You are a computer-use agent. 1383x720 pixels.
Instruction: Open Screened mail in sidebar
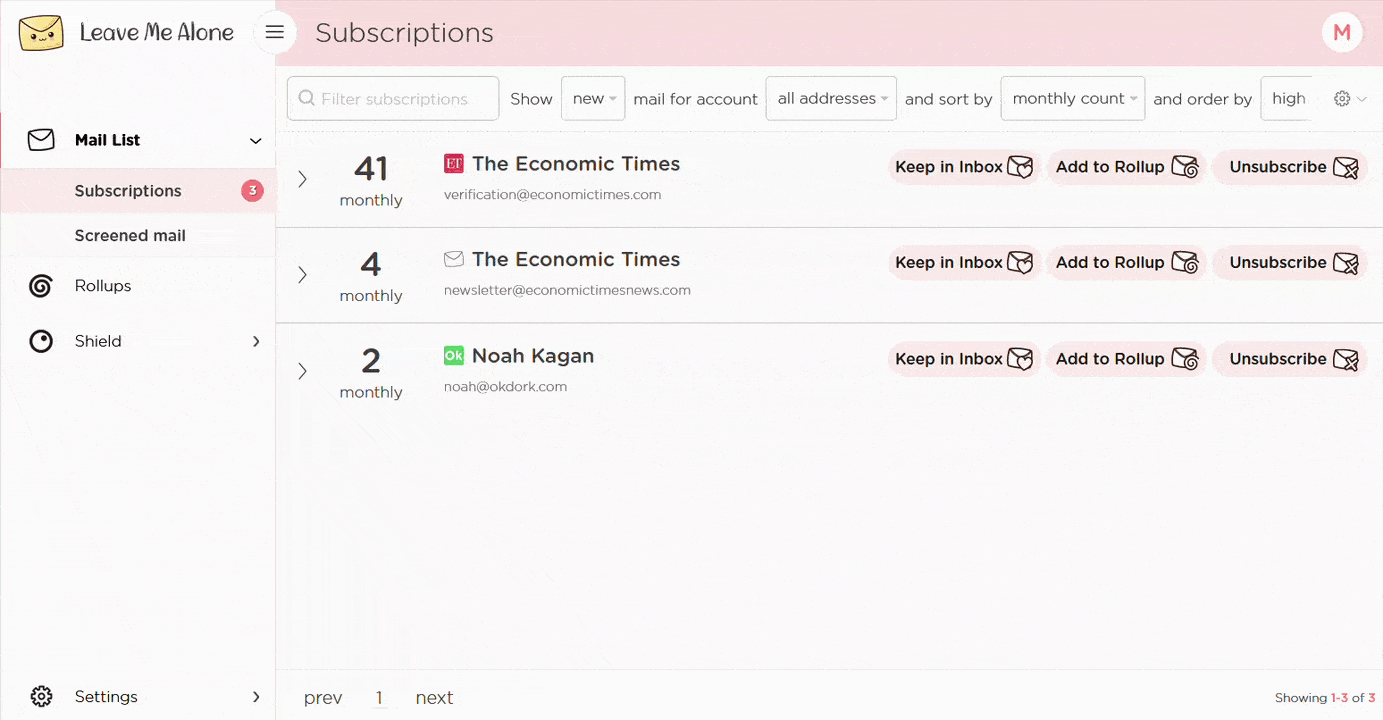[x=130, y=236]
